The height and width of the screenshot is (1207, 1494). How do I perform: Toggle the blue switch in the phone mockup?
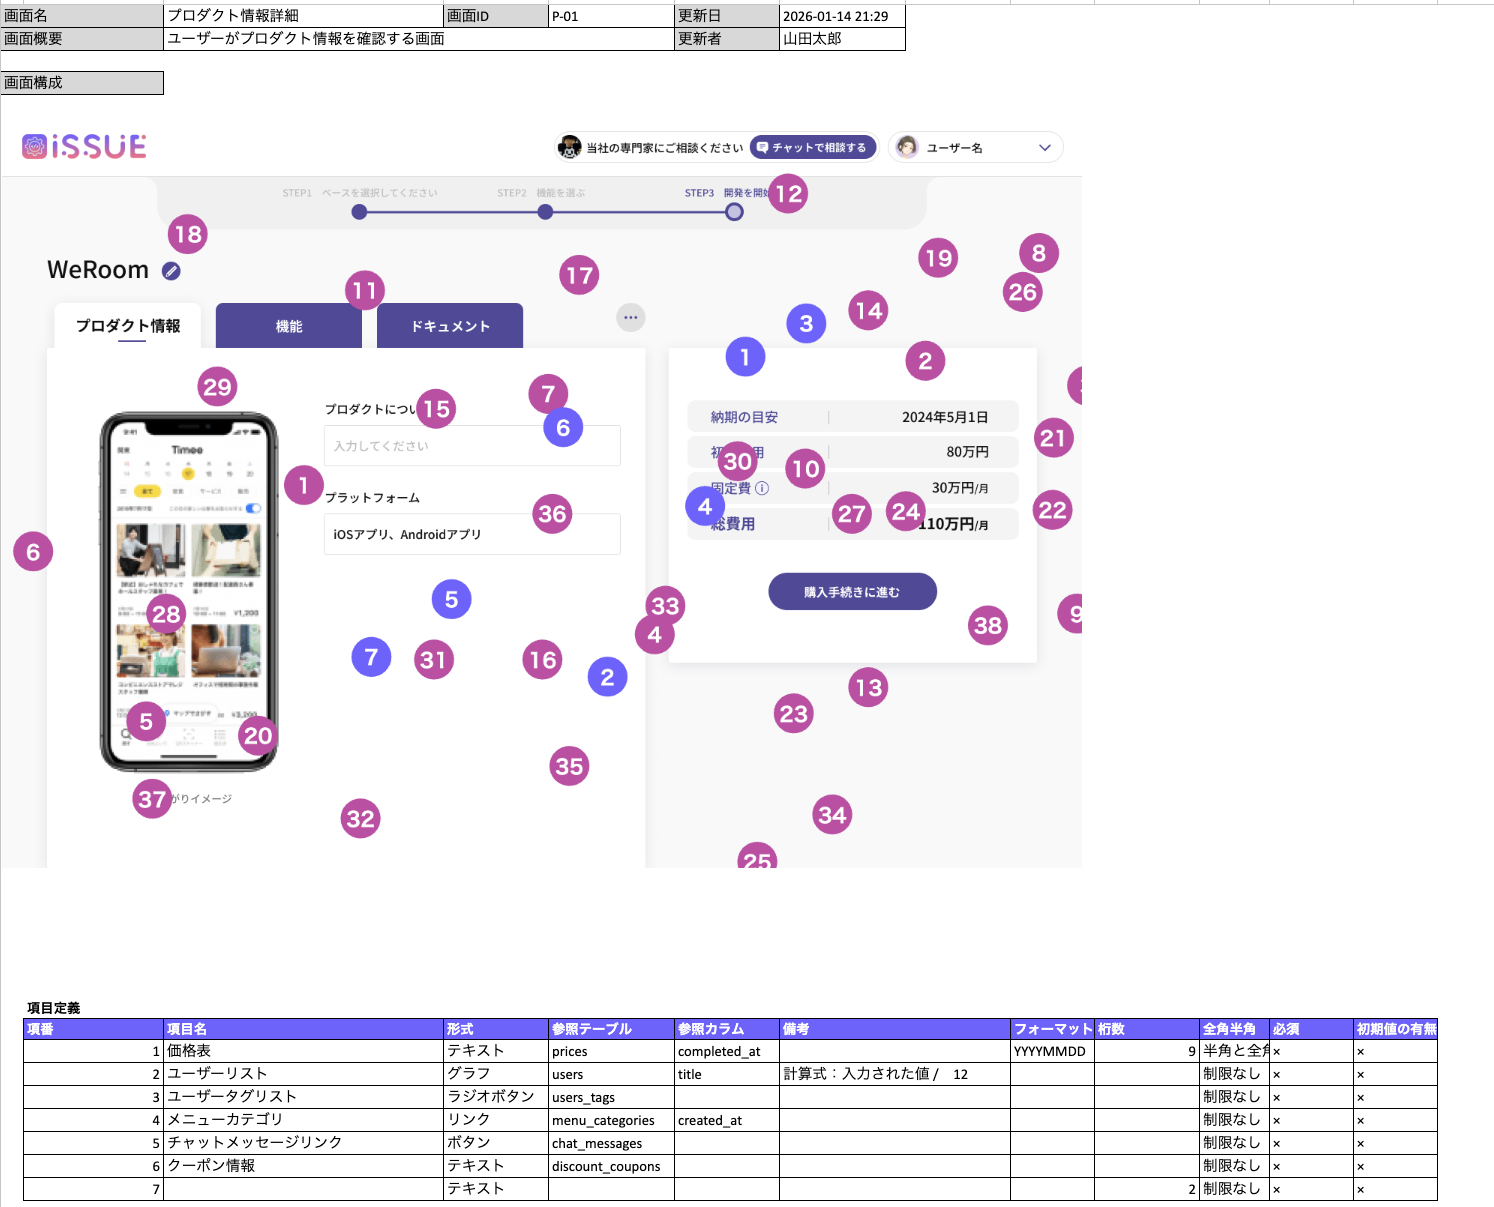(253, 508)
